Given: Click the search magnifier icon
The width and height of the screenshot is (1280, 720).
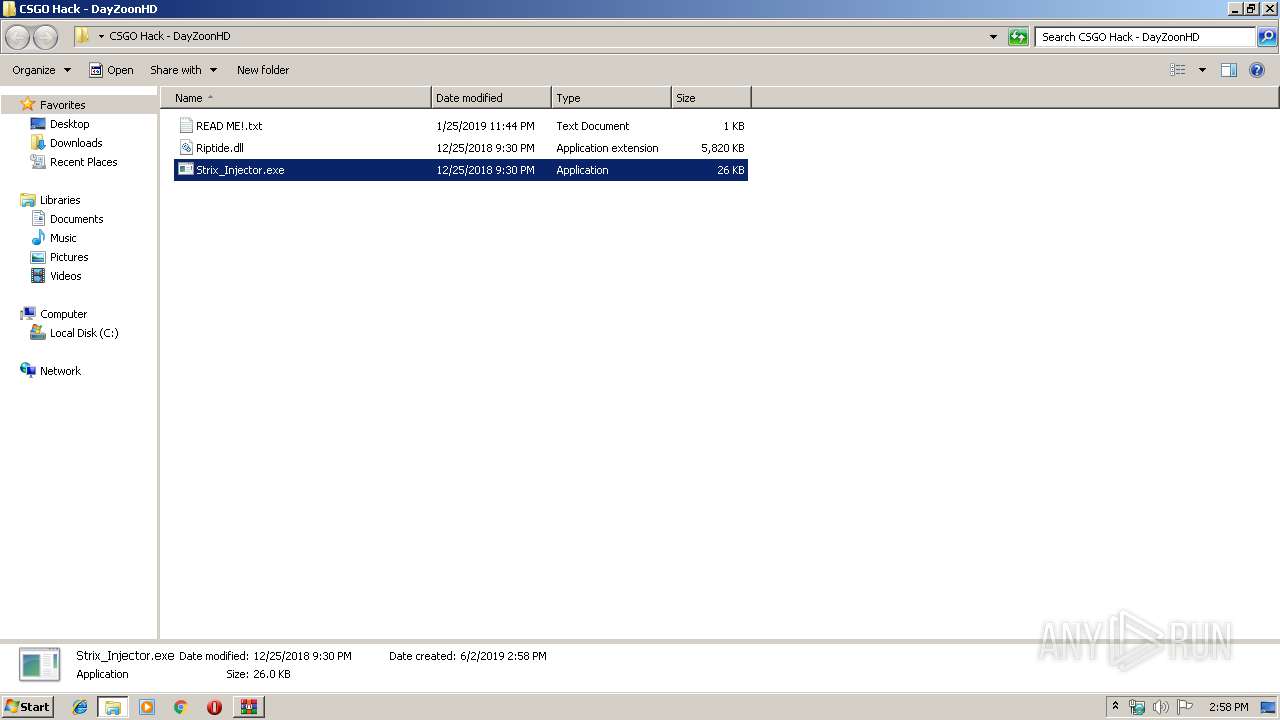Looking at the screenshot, I should click(x=1267, y=37).
